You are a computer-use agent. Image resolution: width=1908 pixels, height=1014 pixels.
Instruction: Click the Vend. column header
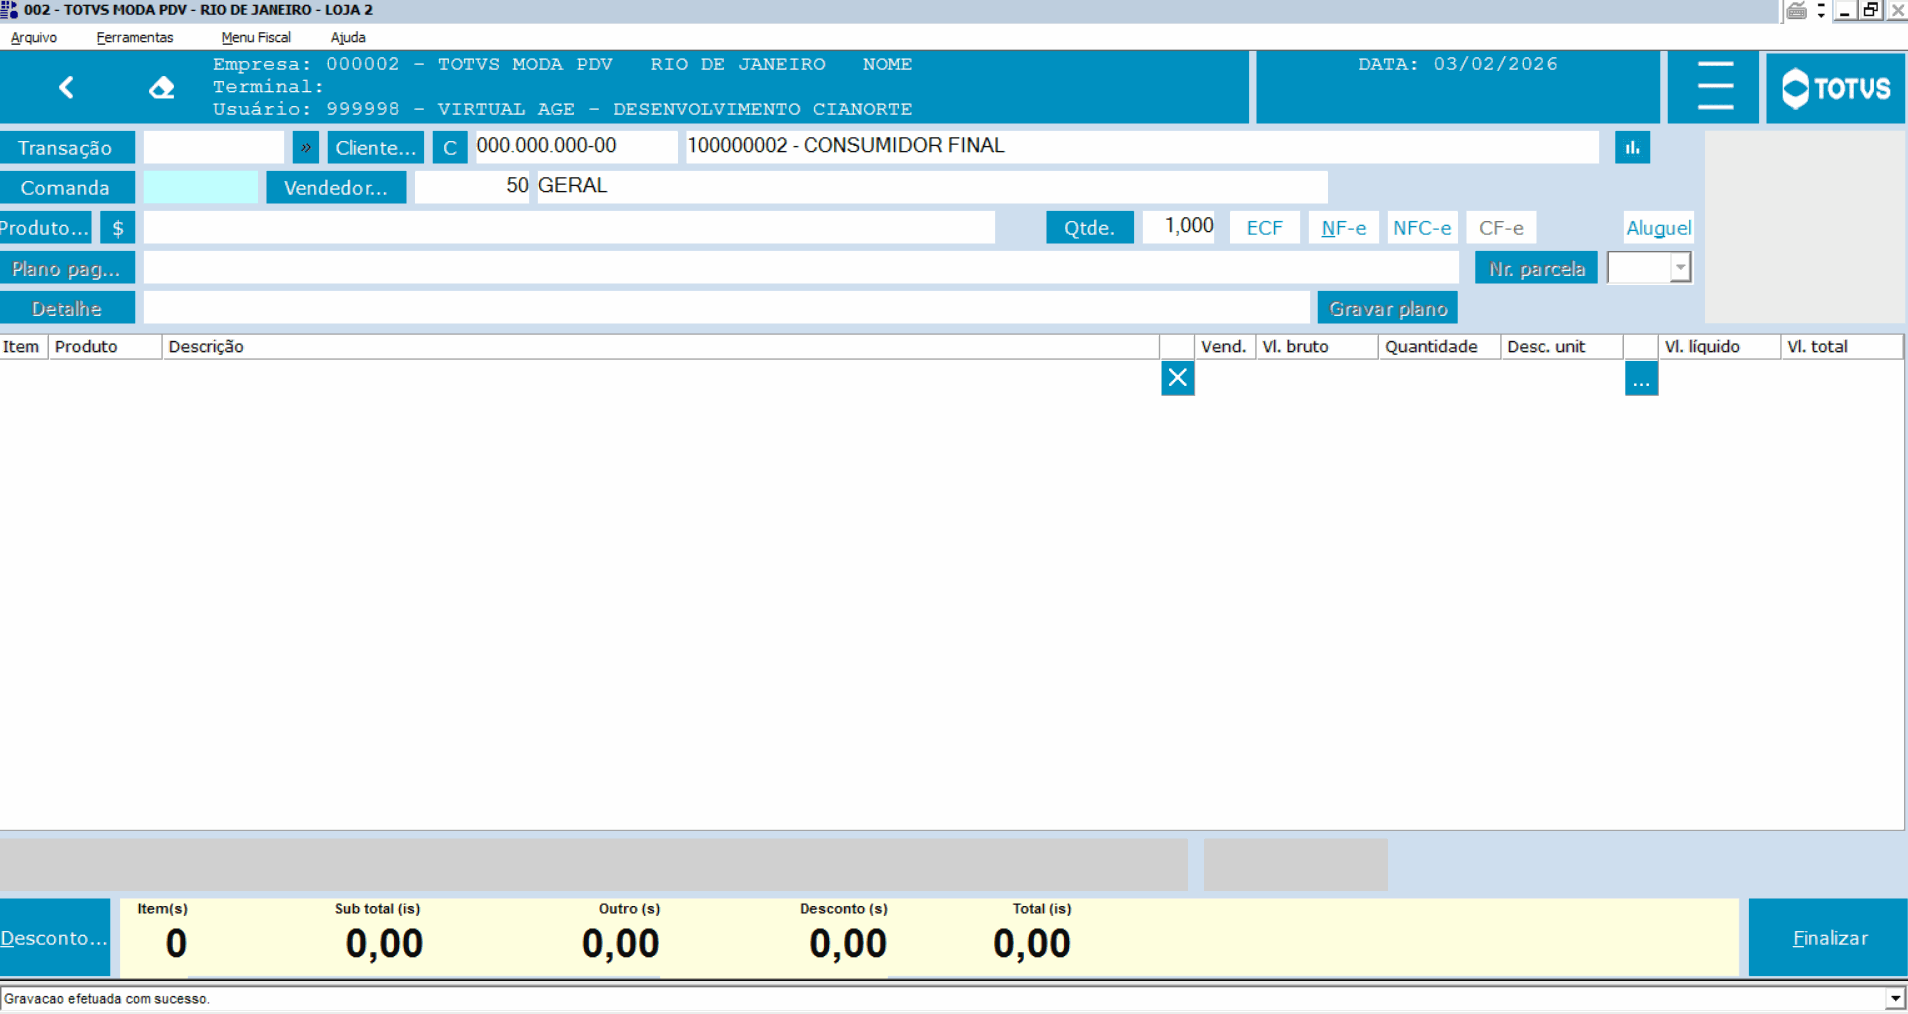(x=1225, y=347)
